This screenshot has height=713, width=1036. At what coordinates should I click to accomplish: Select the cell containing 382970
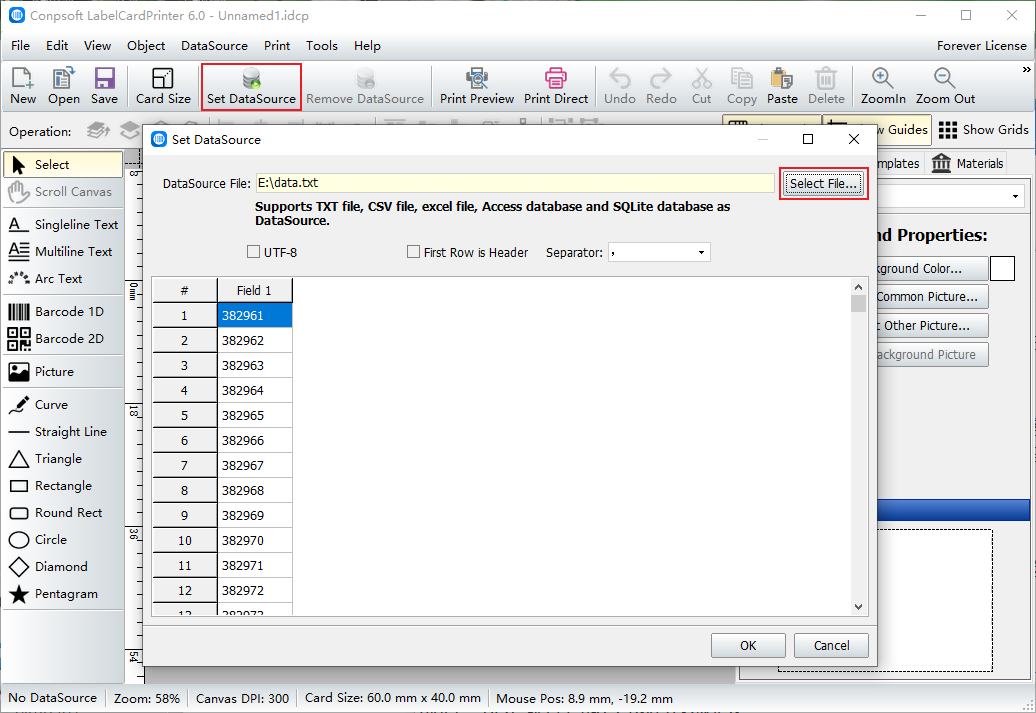click(254, 541)
